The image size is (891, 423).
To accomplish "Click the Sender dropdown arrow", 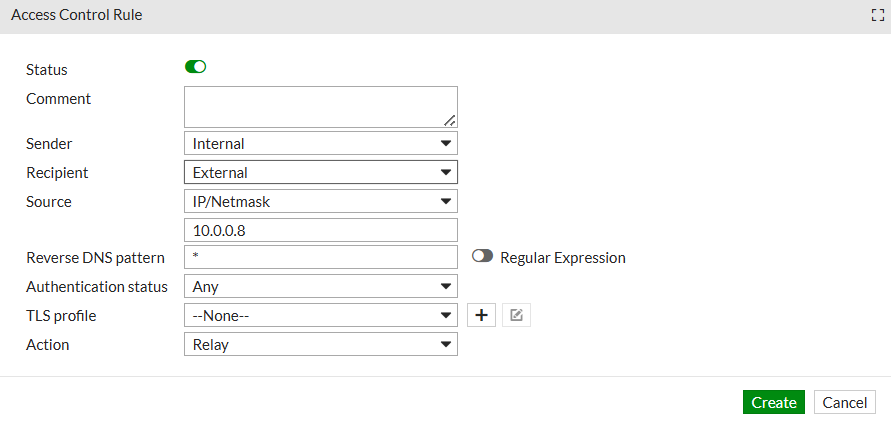I will tap(445, 144).
